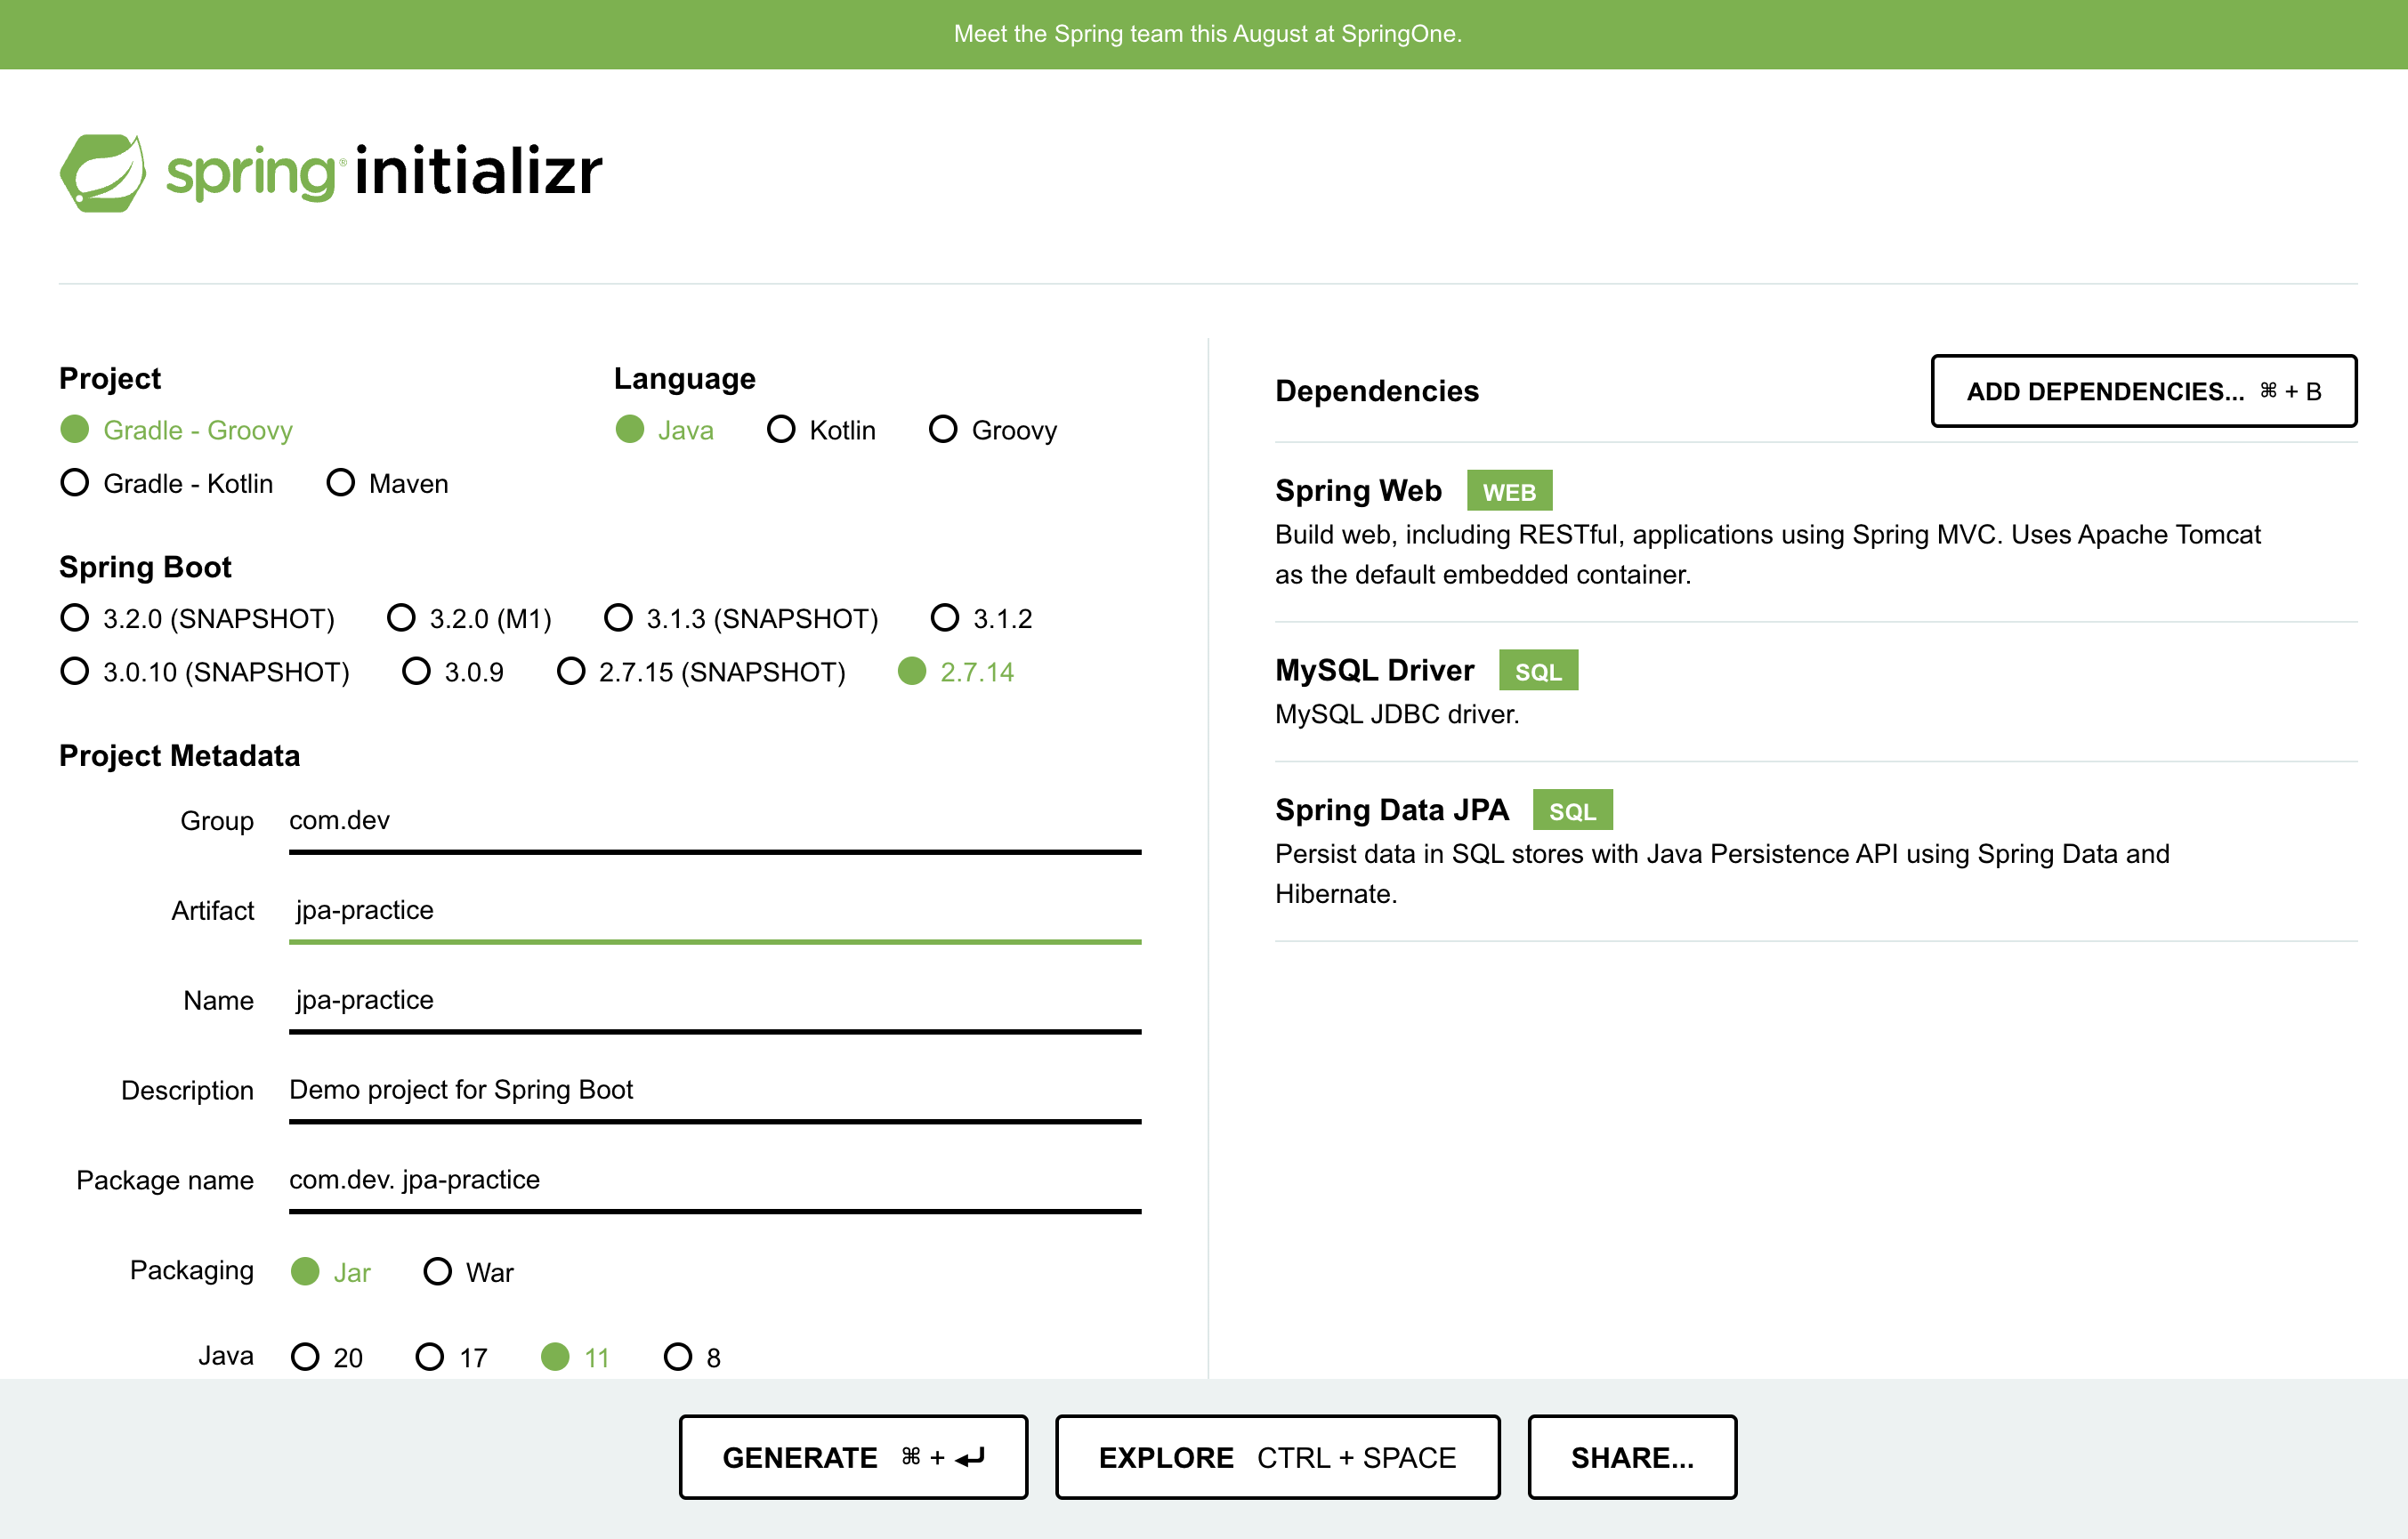Click the Package name field

(714, 1180)
